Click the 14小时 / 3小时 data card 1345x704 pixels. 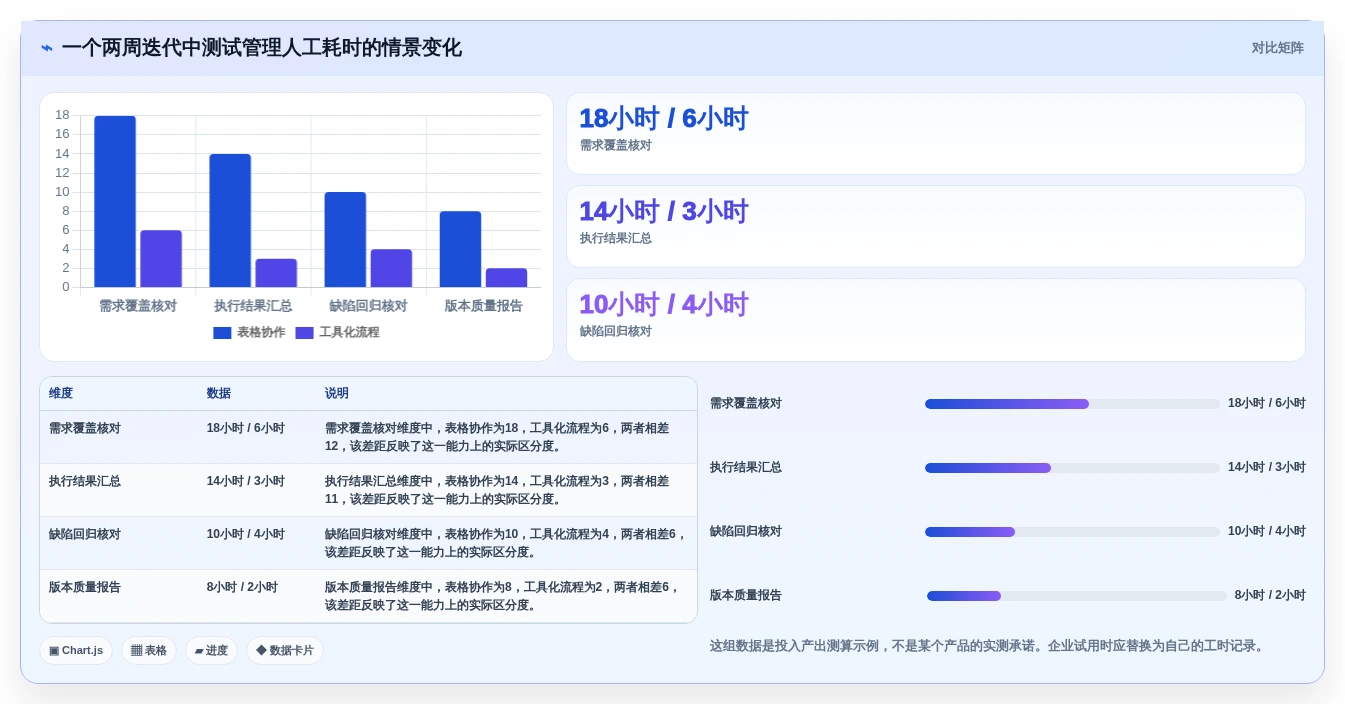tap(935, 227)
